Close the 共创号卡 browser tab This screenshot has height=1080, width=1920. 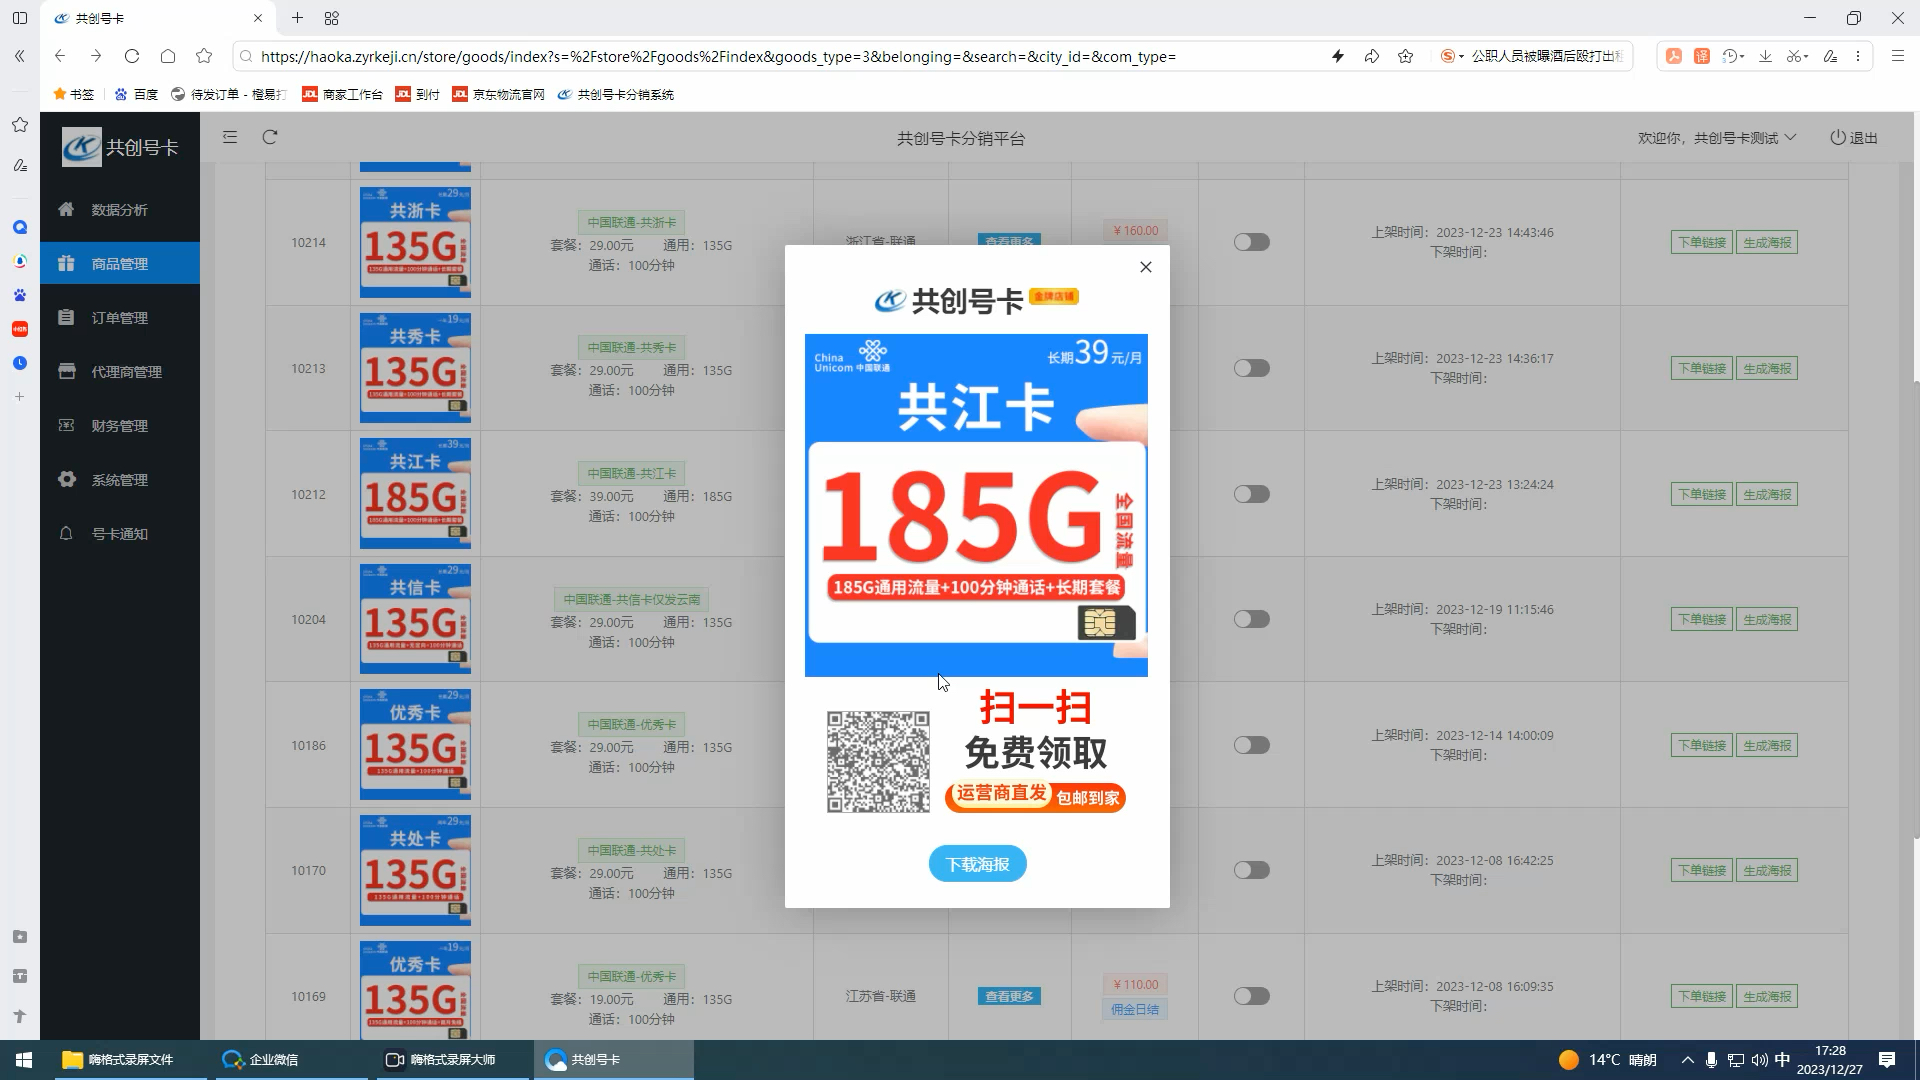(258, 18)
